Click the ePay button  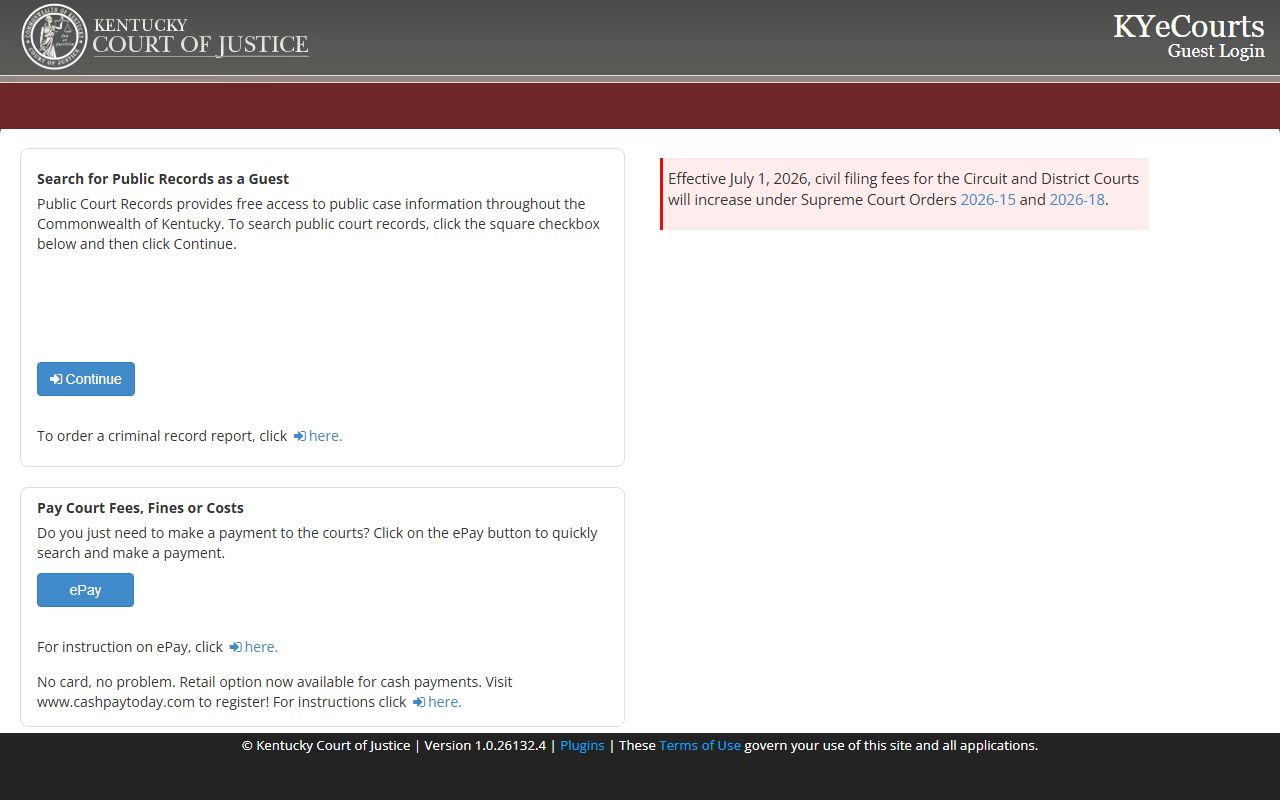(x=85, y=590)
